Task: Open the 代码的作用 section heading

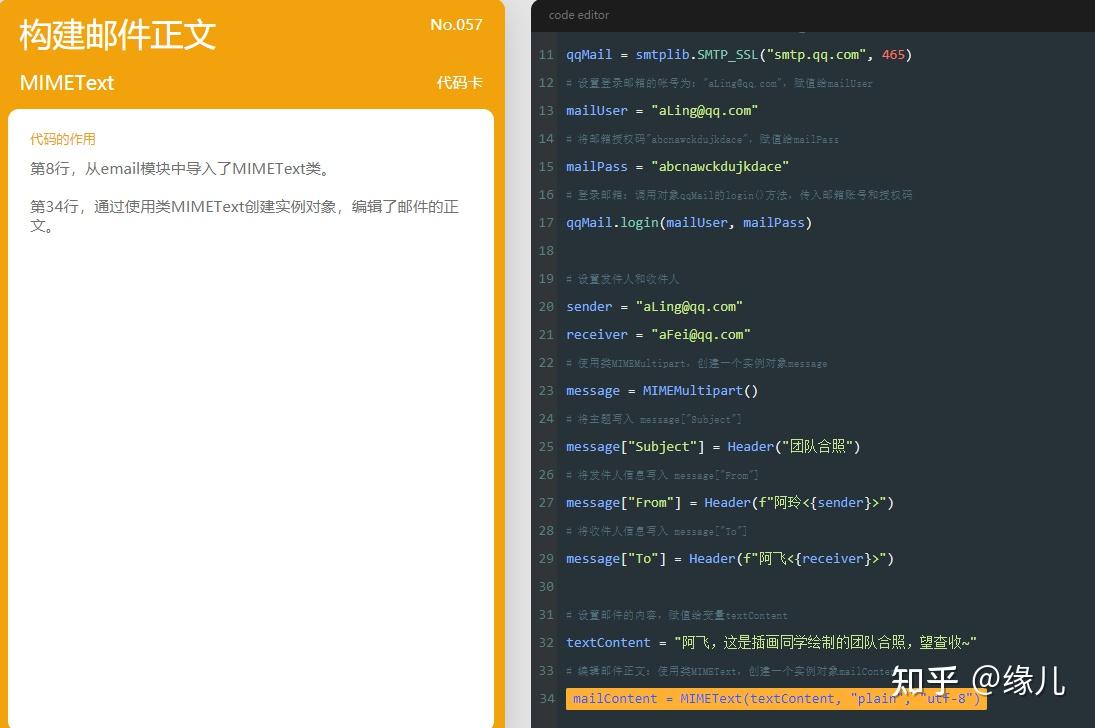Action: tap(63, 140)
